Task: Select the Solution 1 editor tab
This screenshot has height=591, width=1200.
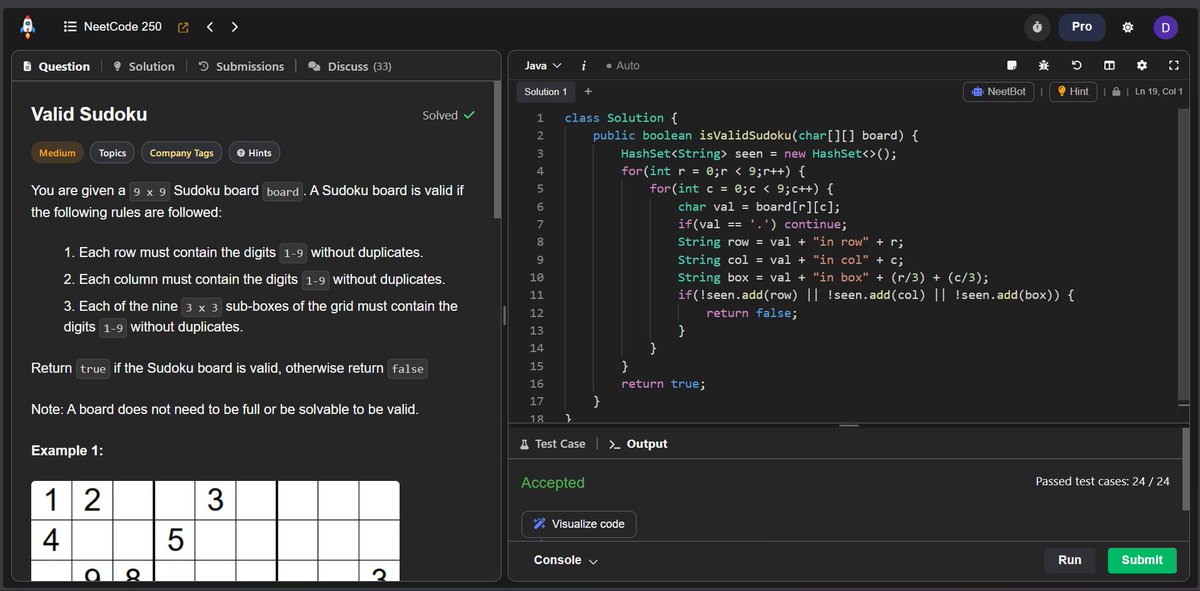Action: [545, 91]
